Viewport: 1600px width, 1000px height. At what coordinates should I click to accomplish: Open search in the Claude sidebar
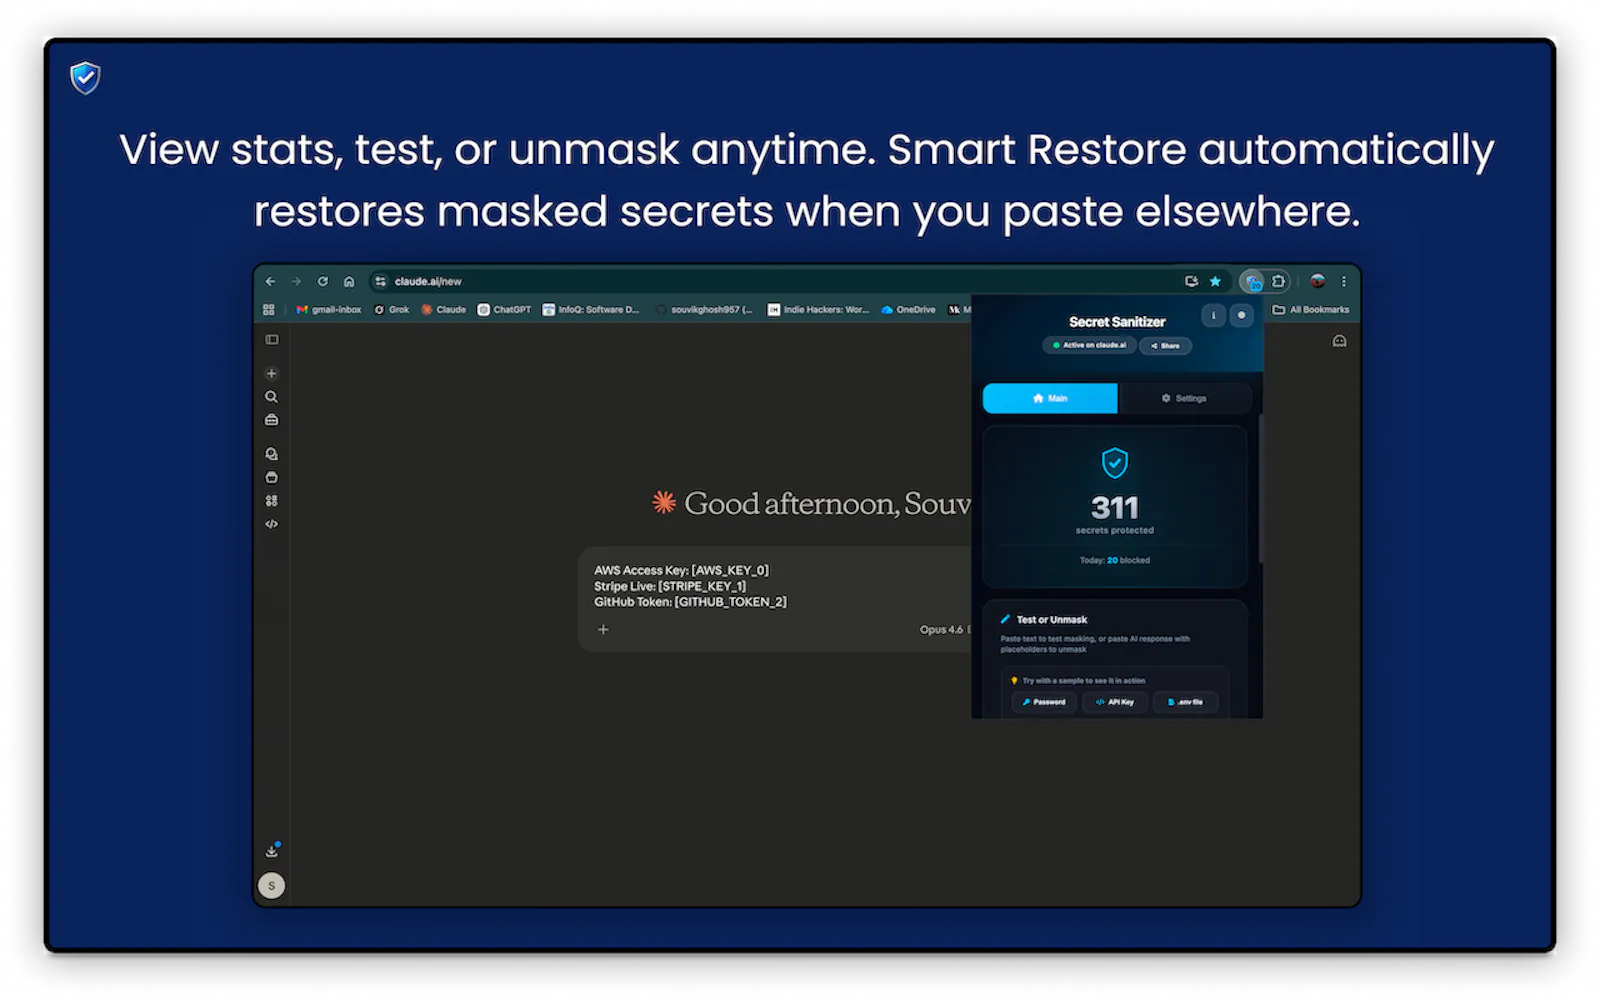point(271,397)
